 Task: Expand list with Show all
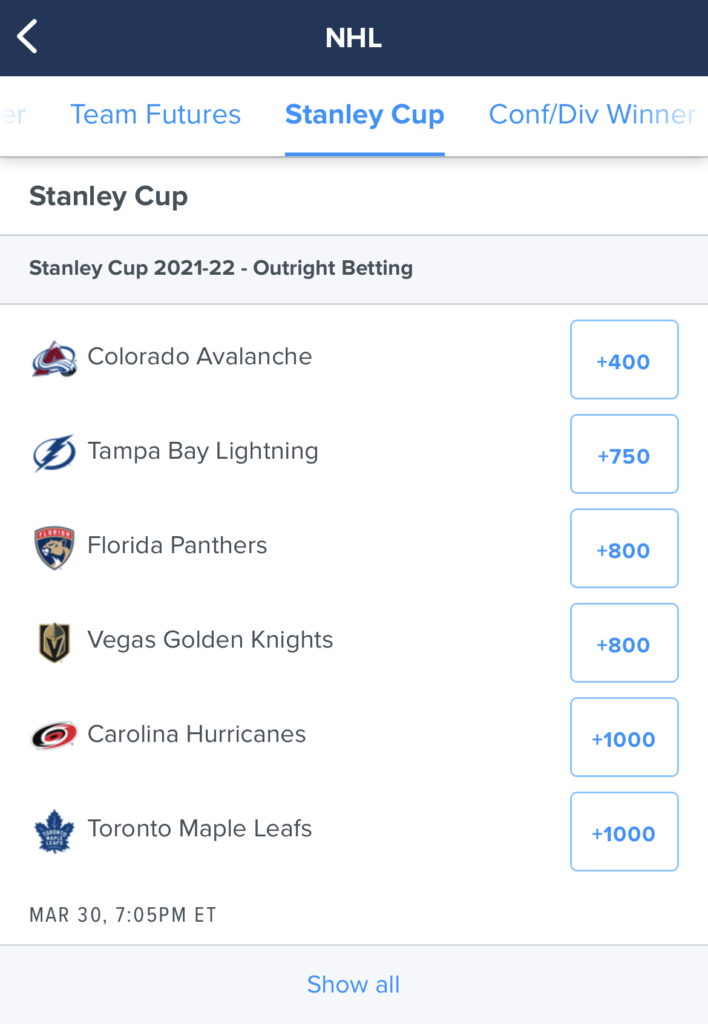coord(353,984)
